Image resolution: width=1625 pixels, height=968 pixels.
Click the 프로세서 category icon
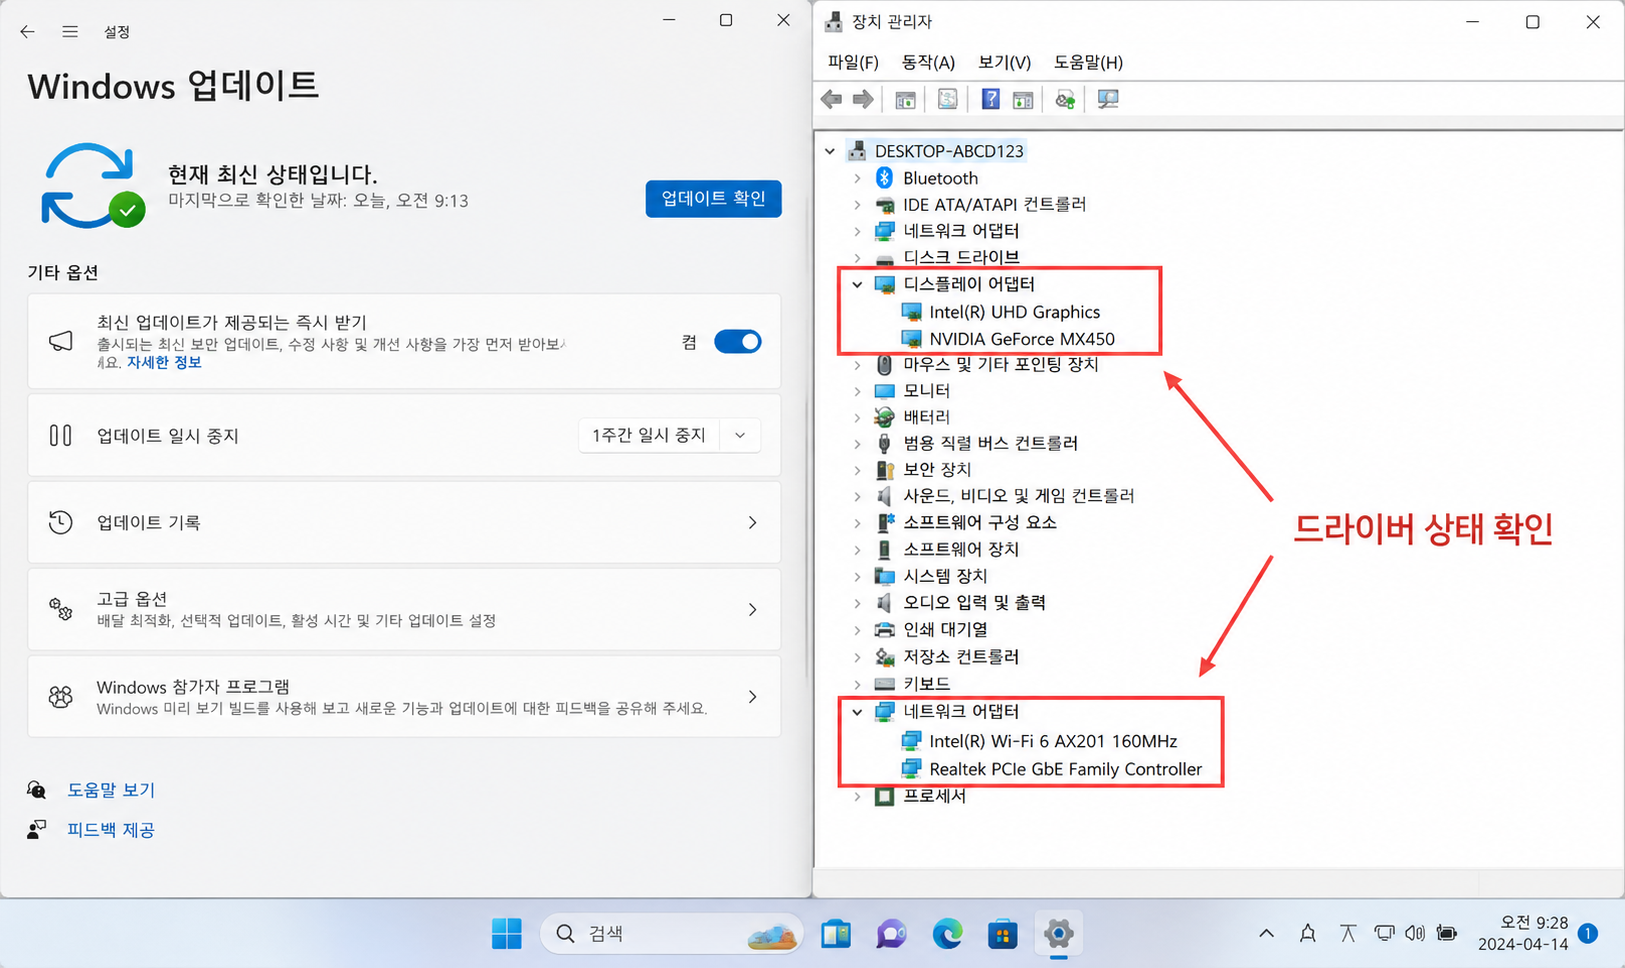[884, 796]
